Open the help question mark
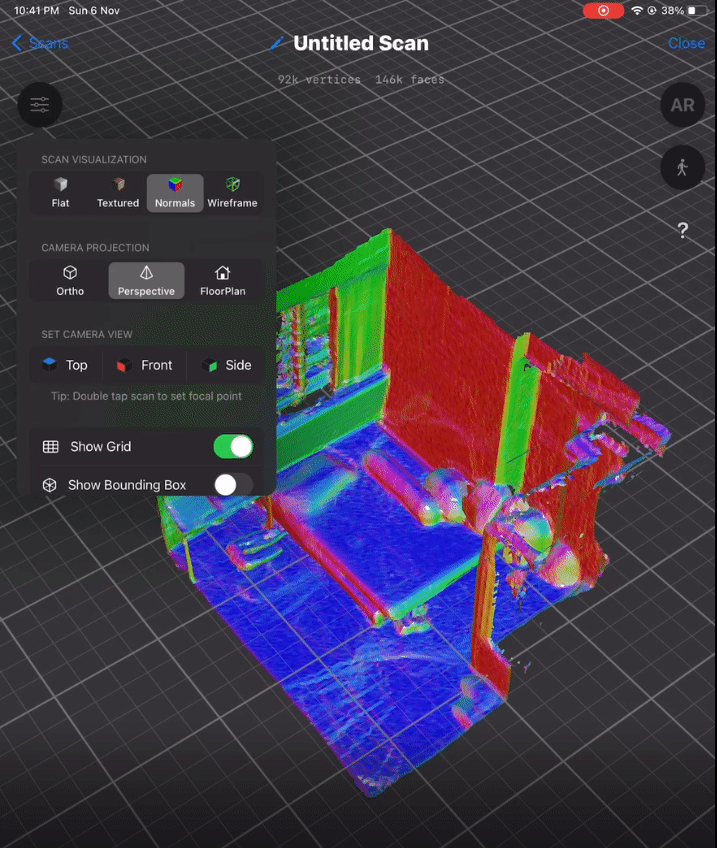This screenshot has width=717, height=848. [682, 231]
